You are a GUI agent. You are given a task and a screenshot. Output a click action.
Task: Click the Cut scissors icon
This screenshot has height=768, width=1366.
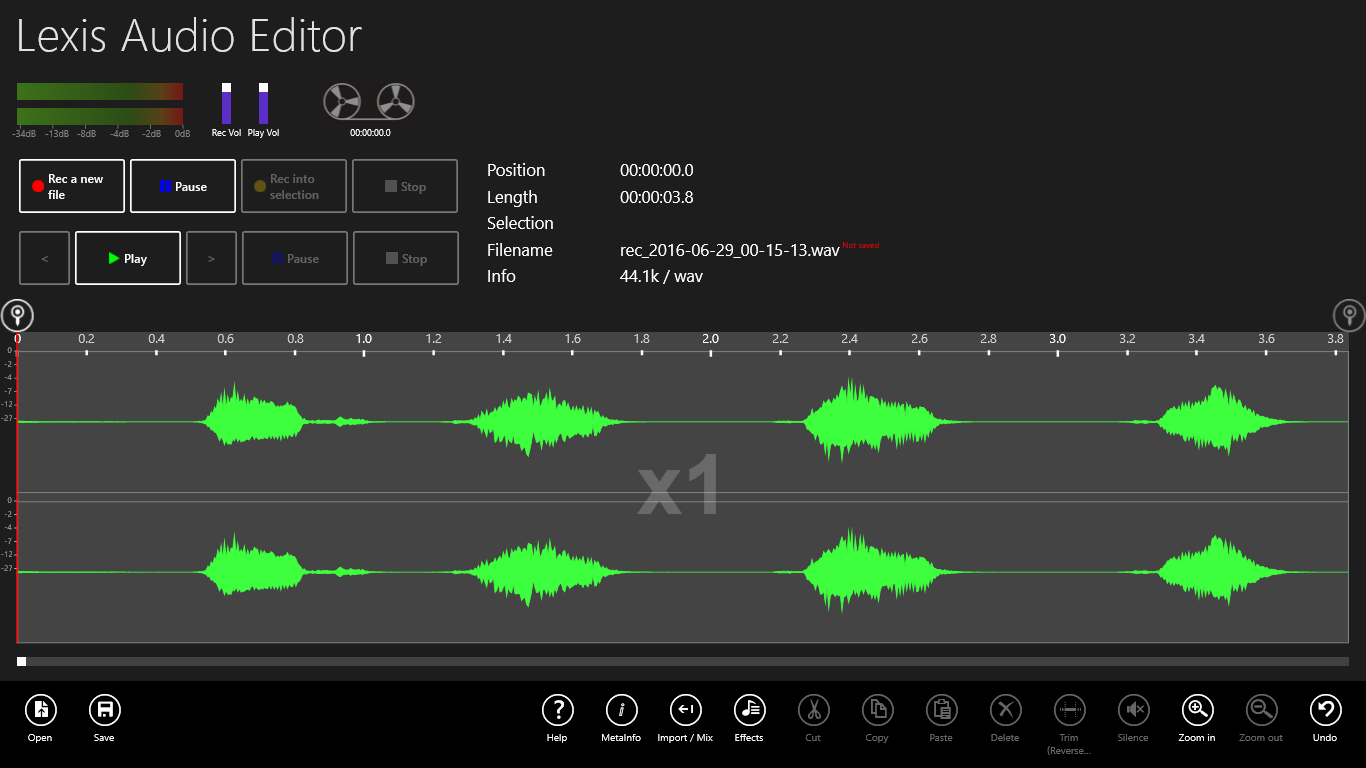(x=813, y=710)
